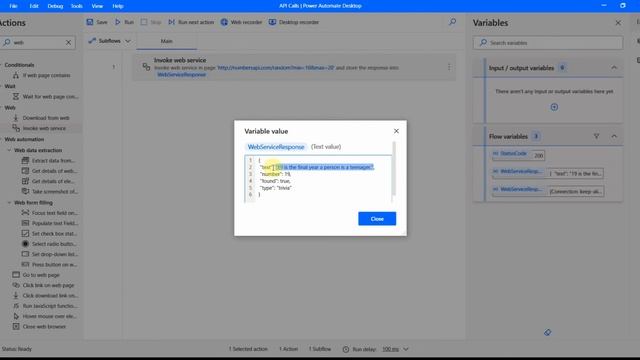Image resolution: width=640 pixels, height=360 pixels.
Task: Collapse the Web data extraction group
Action: (9, 150)
